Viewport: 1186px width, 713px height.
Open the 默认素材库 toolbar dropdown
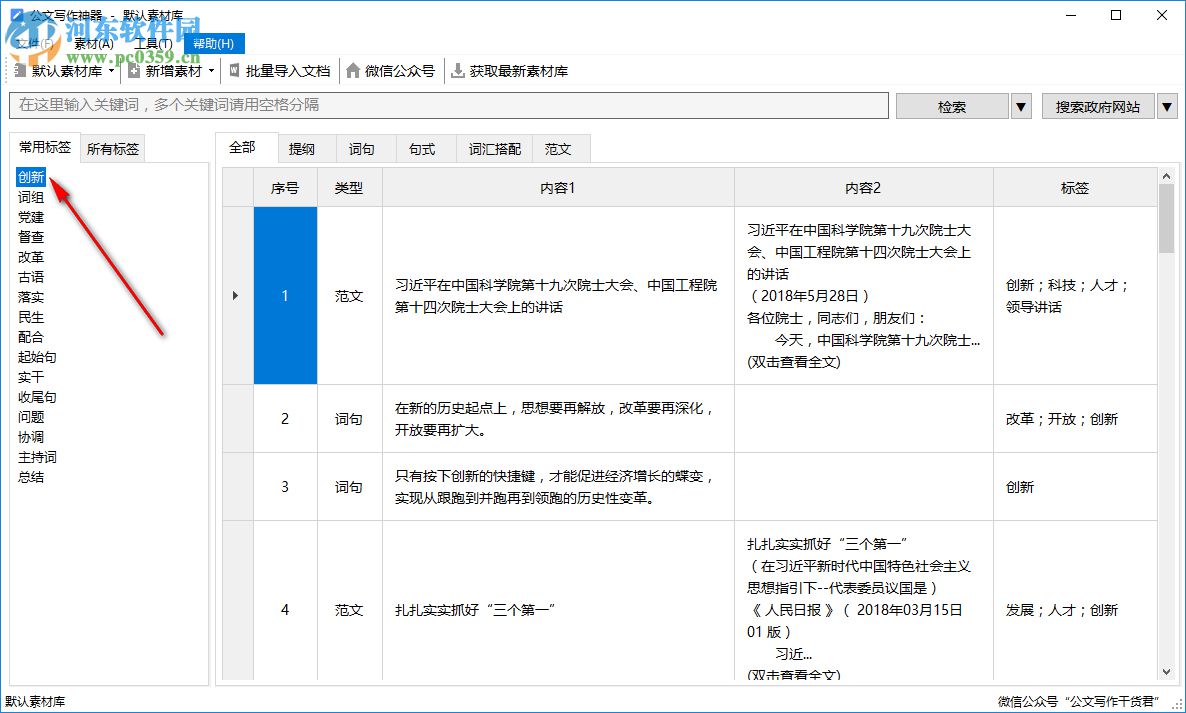(65, 71)
